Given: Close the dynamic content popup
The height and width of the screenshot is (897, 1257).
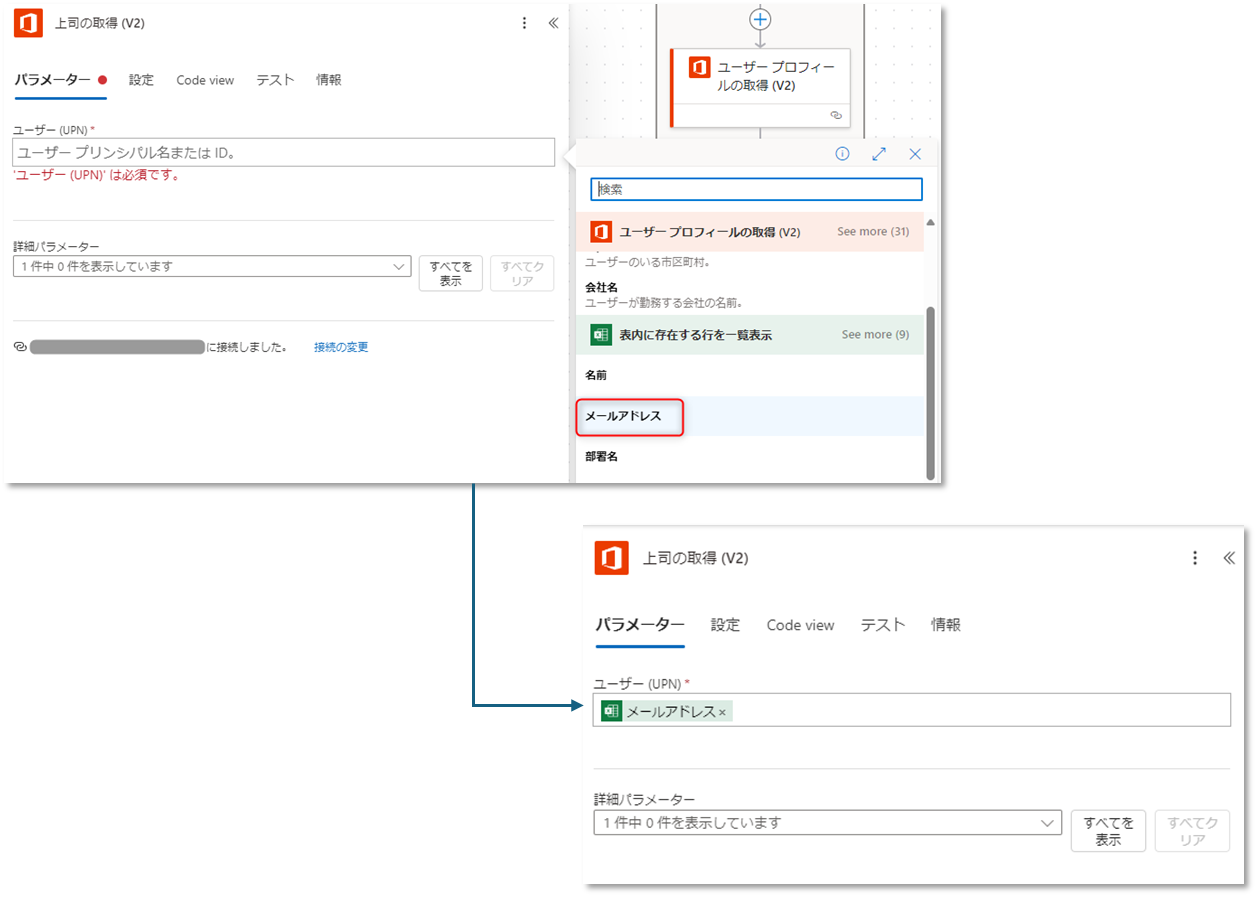Looking at the screenshot, I should (915, 154).
